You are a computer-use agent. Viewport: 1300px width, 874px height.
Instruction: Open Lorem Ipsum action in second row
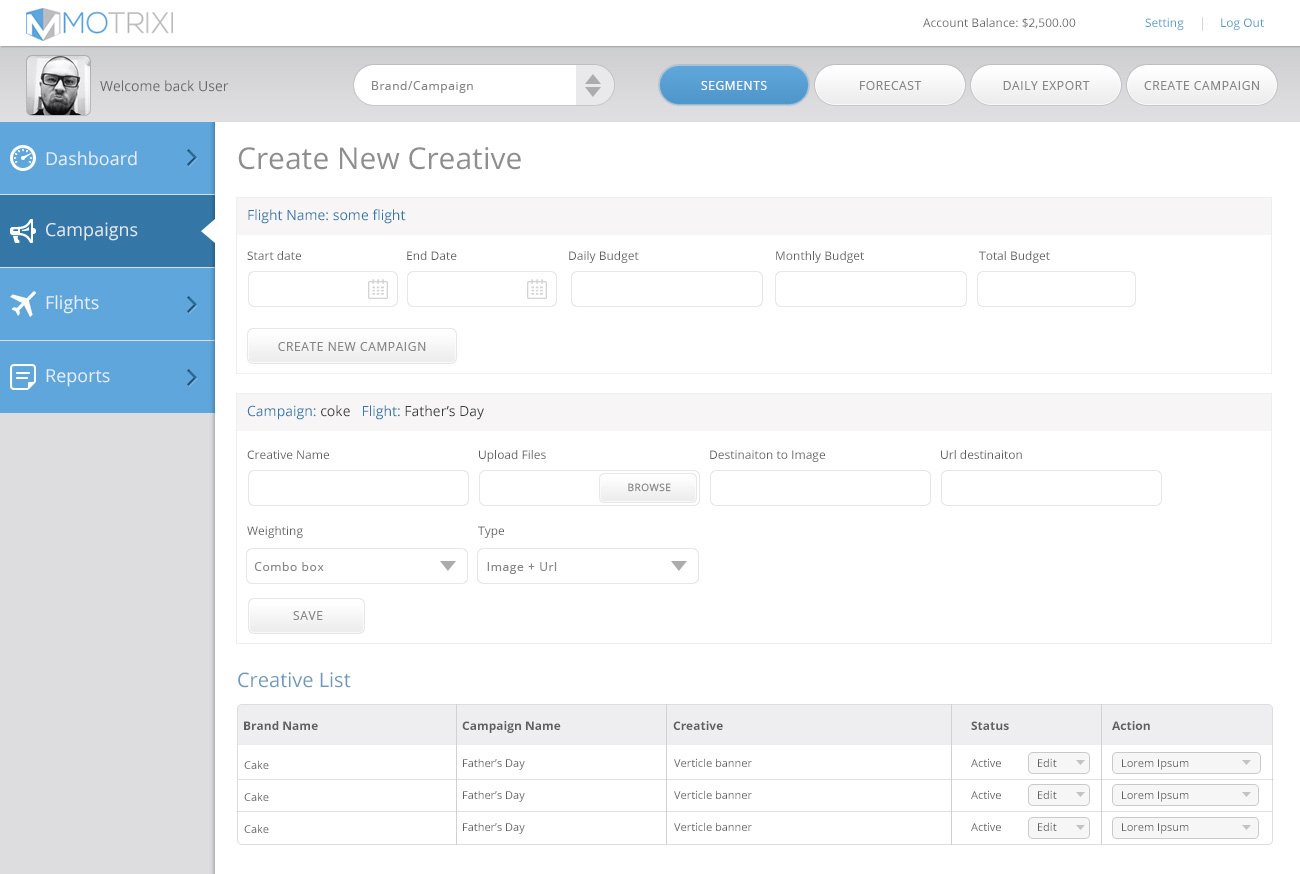pos(1186,795)
